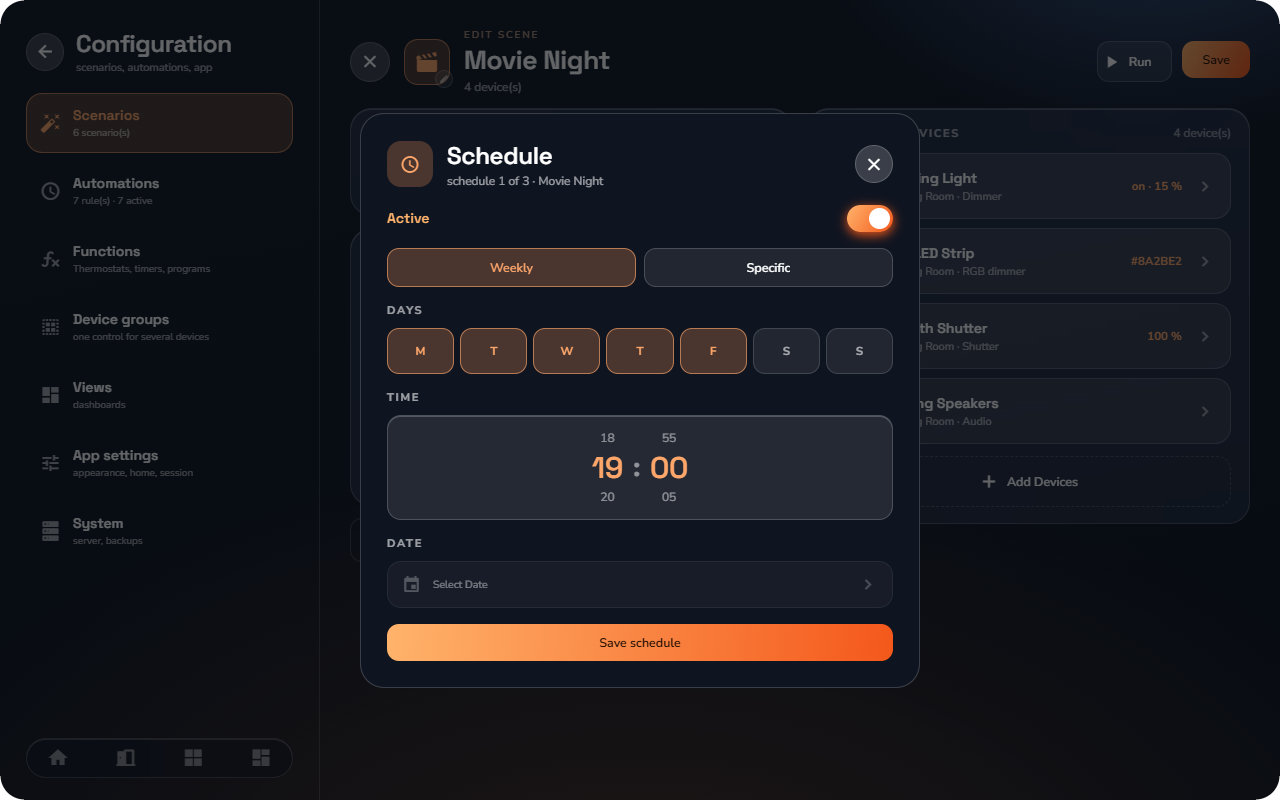1280x800 pixels.
Task: Click the last mosaic icon in the bottom bar
Action: [261, 758]
